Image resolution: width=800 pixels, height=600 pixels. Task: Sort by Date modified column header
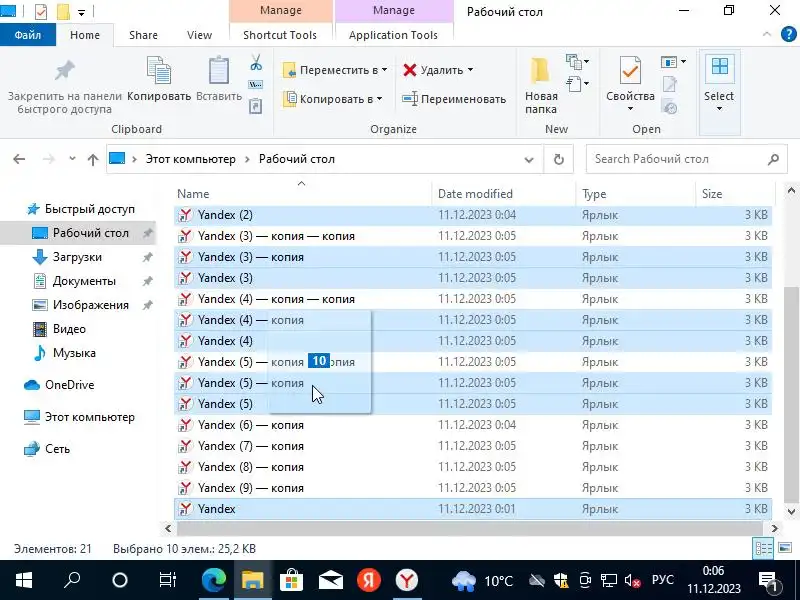[x=505, y=194]
